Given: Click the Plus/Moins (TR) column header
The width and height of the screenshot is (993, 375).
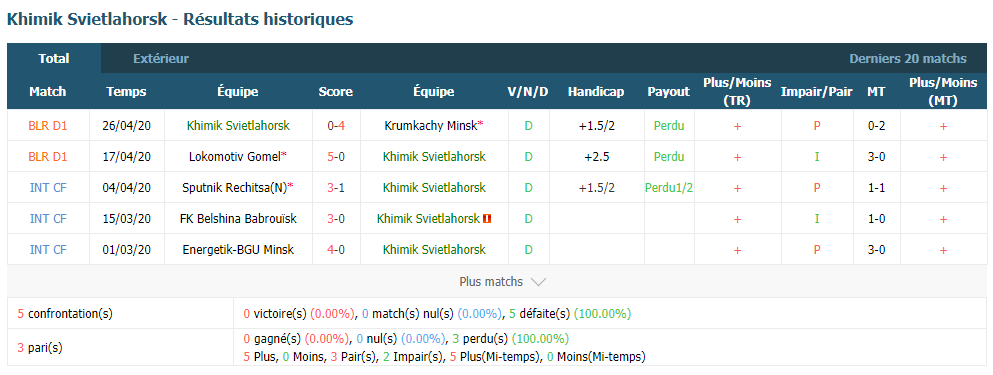Looking at the screenshot, I should [737, 92].
